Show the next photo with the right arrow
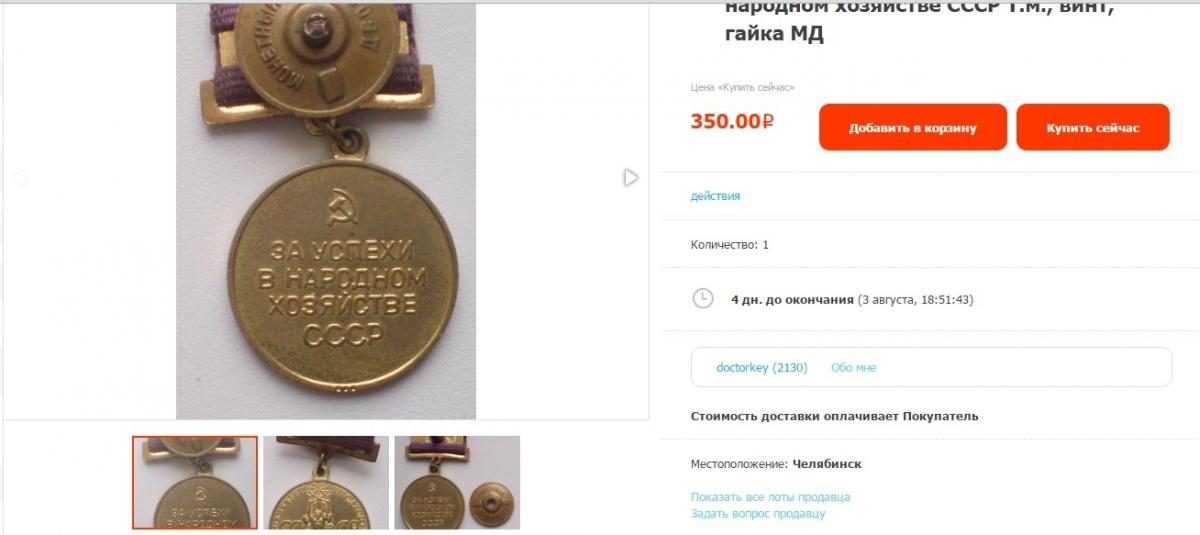1200x535 pixels. (x=631, y=177)
